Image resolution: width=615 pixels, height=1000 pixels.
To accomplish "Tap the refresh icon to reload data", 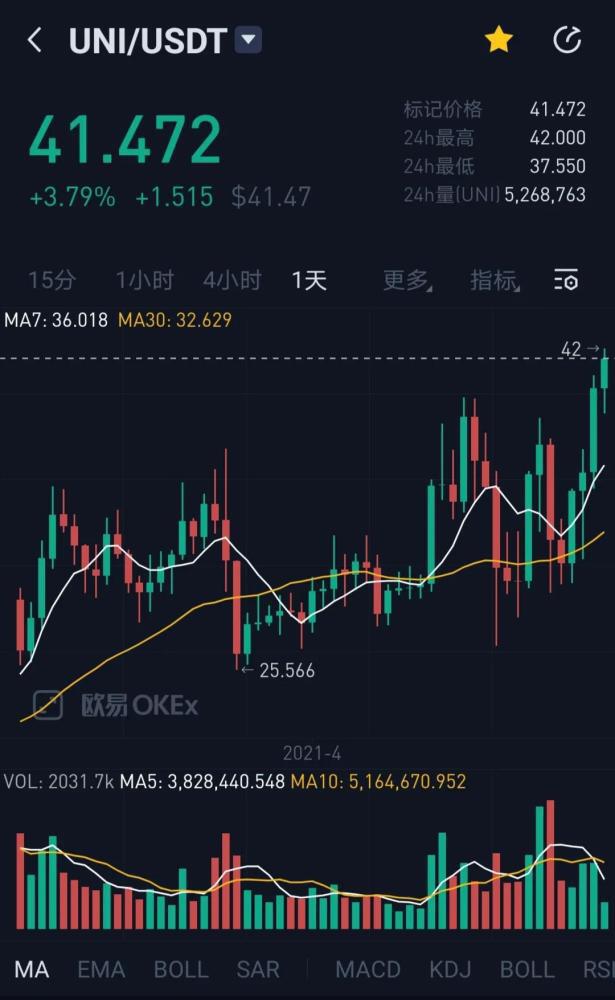I will (568, 40).
